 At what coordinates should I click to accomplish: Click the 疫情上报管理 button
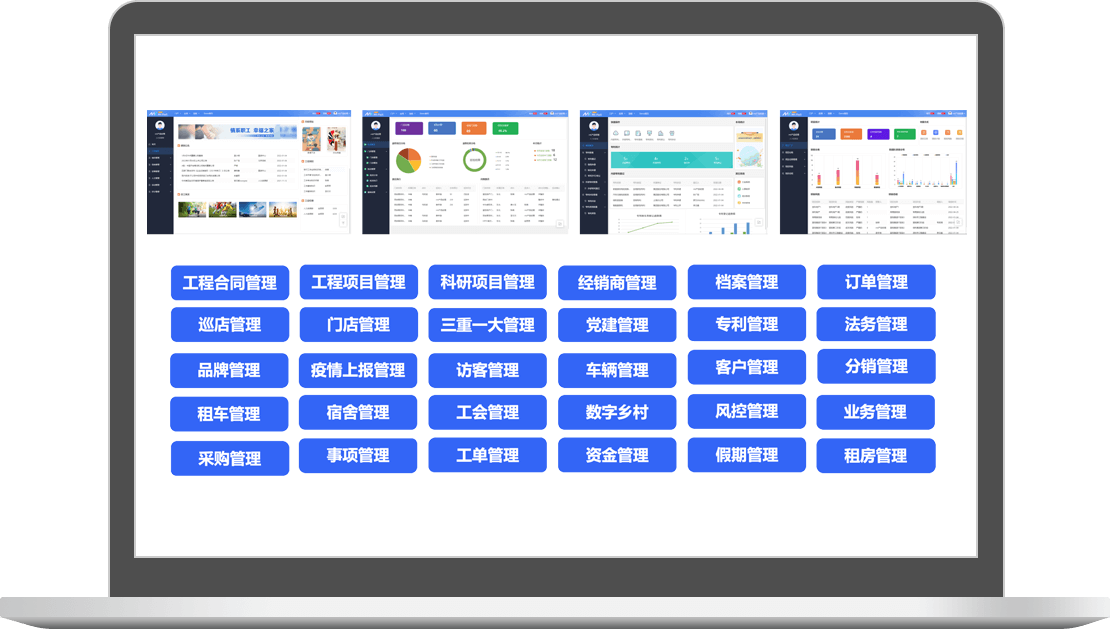[x=358, y=370]
